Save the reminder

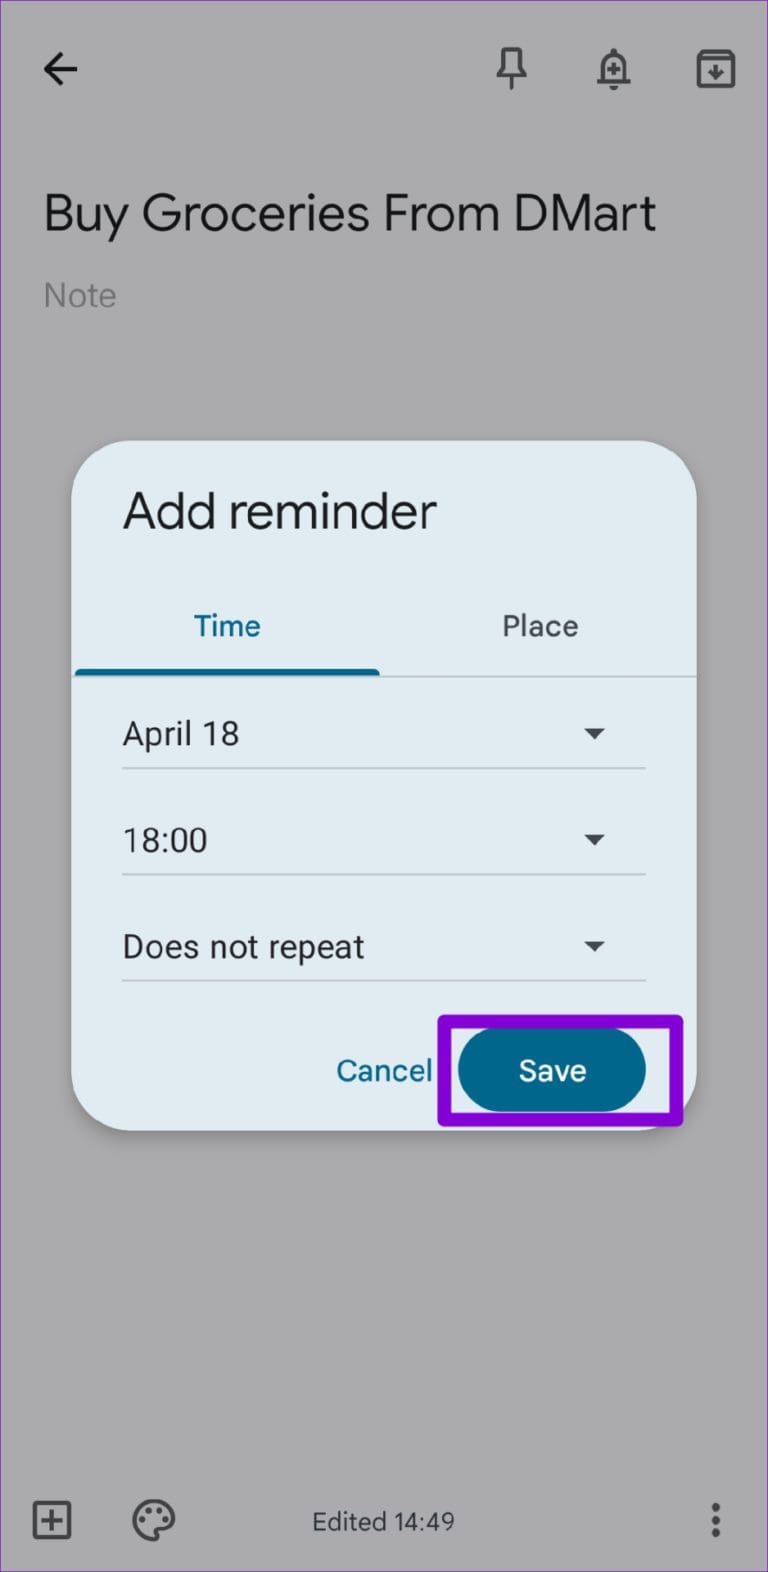tap(551, 1070)
